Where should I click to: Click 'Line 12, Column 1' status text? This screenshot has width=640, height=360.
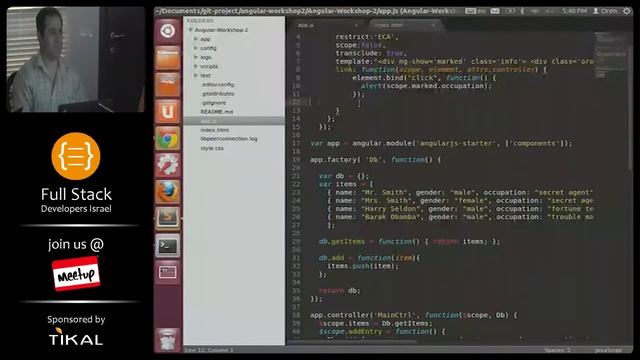209,350
